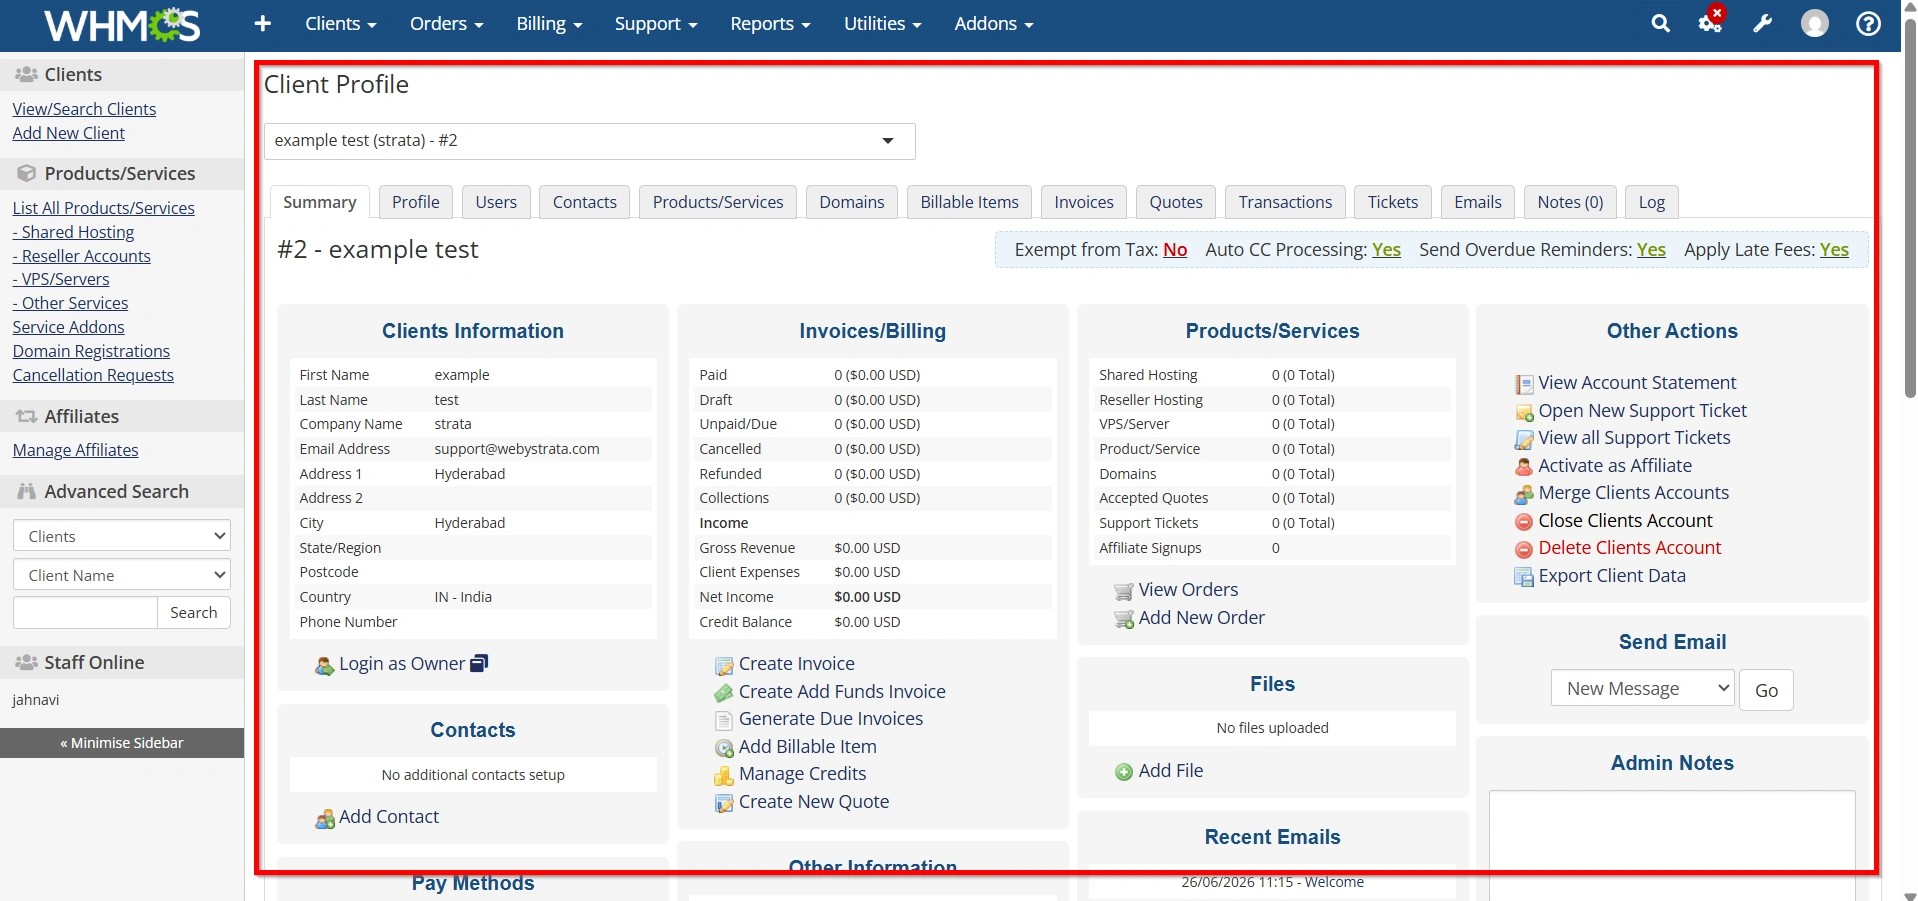Toggle Auto CC Processing Yes value
This screenshot has width=1918, height=901.
pyautogui.click(x=1386, y=250)
